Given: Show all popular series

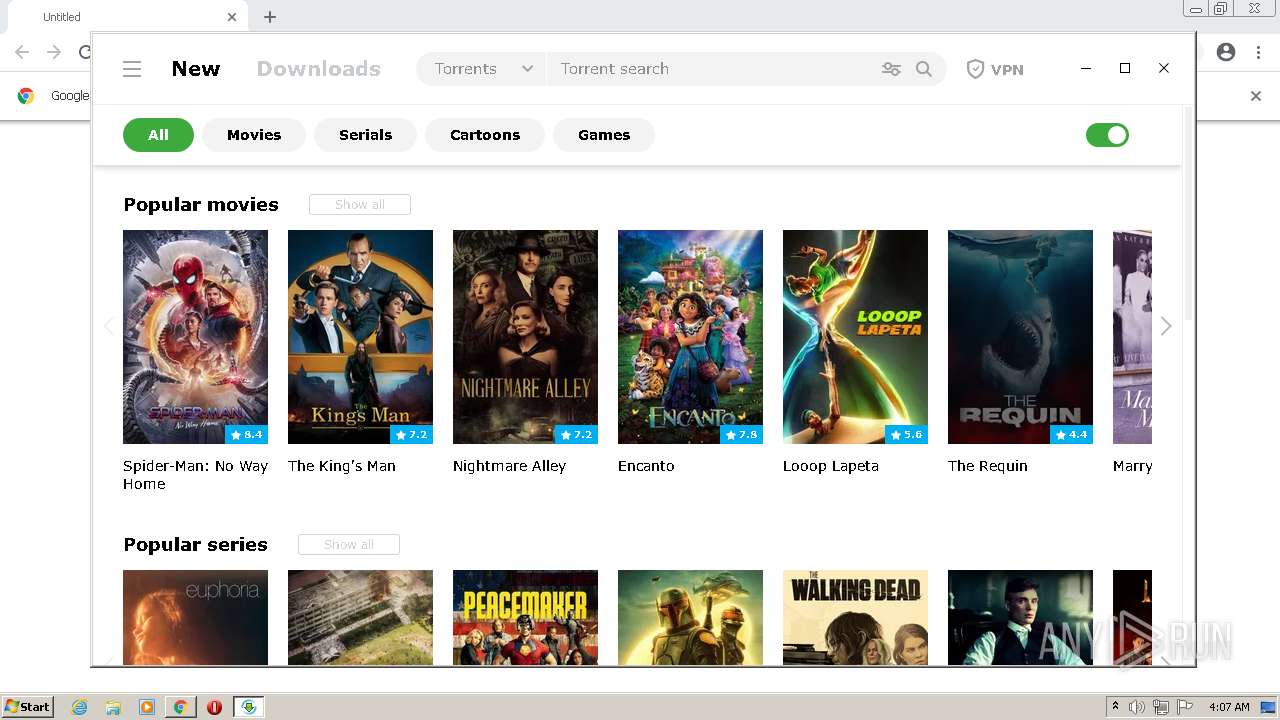Looking at the screenshot, I should [x=349, y=544].
